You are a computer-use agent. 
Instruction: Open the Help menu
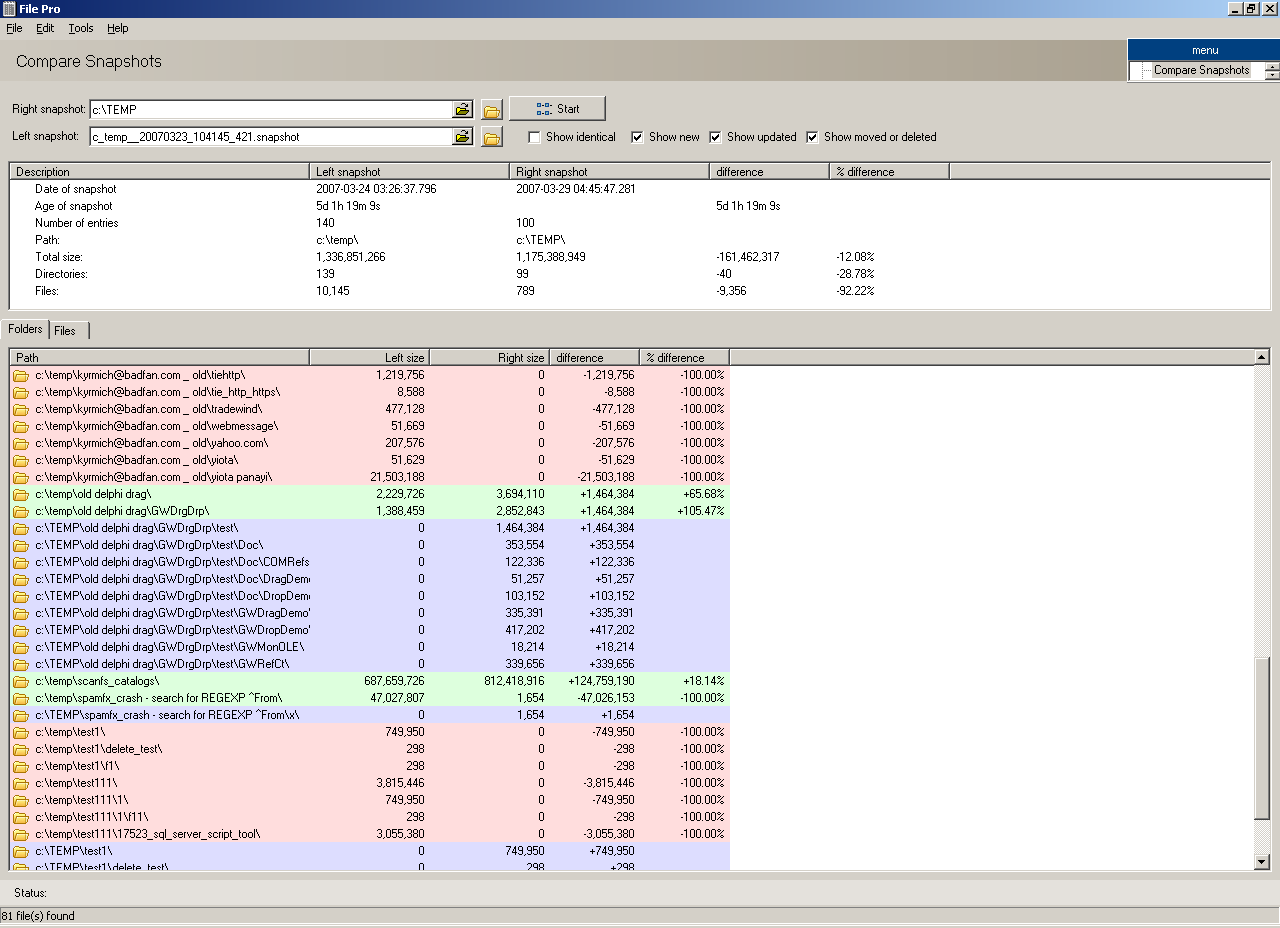[x=117, y=28]
